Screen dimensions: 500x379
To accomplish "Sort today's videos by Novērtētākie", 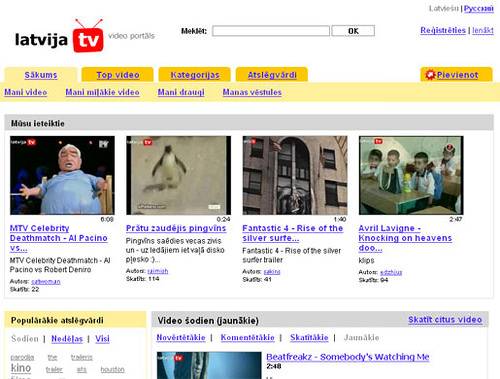I will pyautogui.click(x=181, y=338).
